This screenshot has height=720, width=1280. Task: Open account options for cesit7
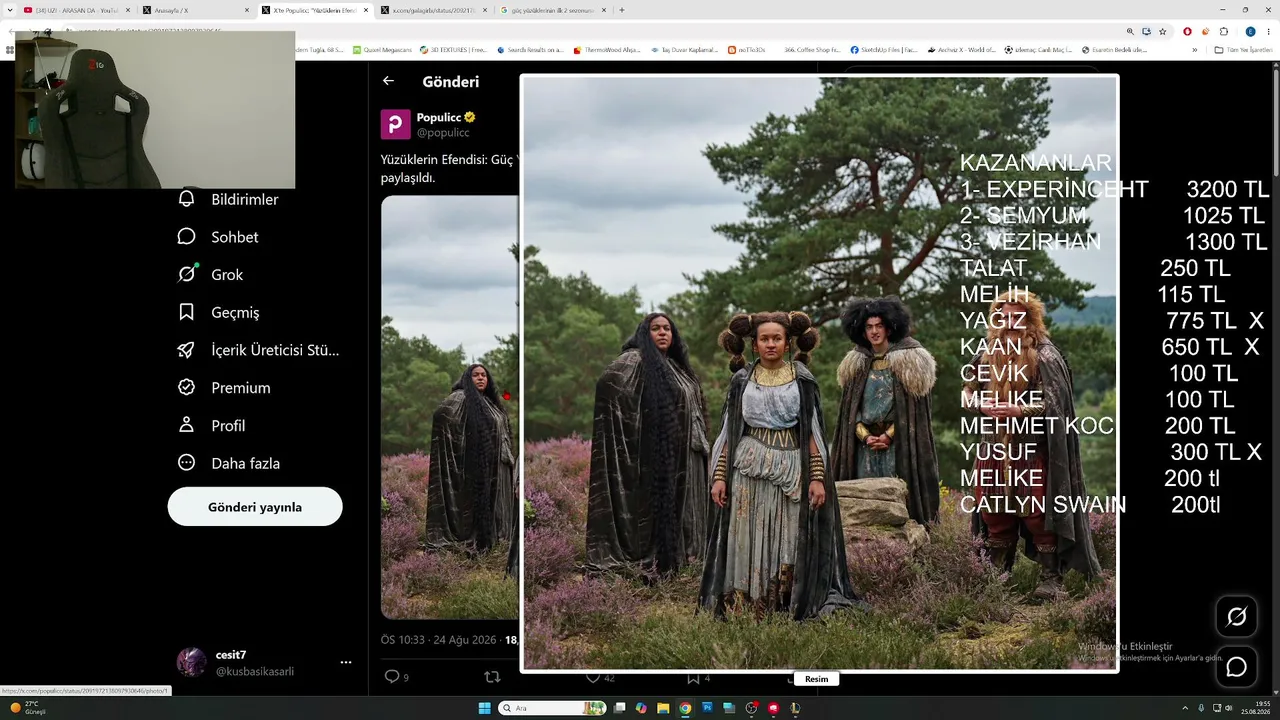click(346, 662)
